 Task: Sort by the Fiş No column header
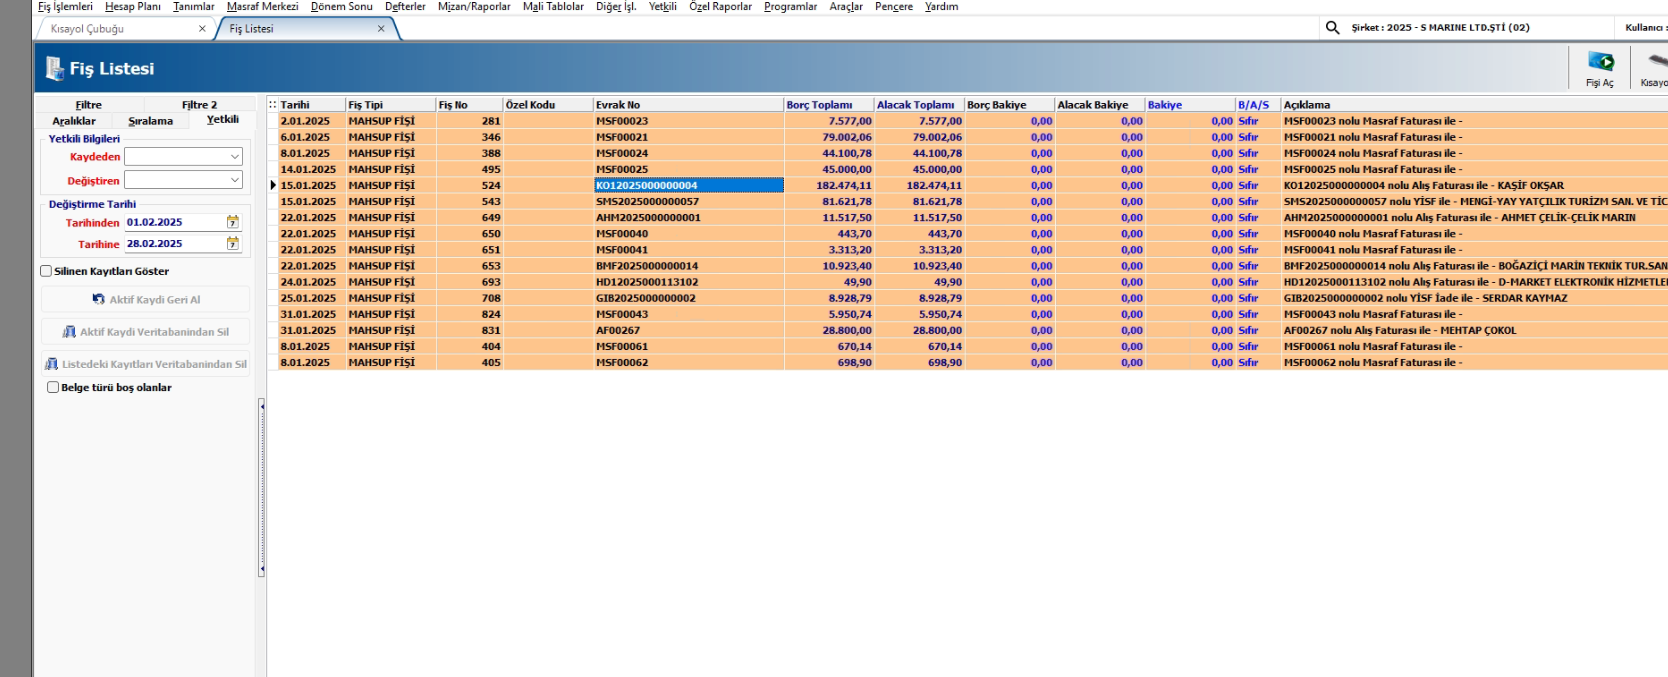pyautogui.click(x=469, y=104)
